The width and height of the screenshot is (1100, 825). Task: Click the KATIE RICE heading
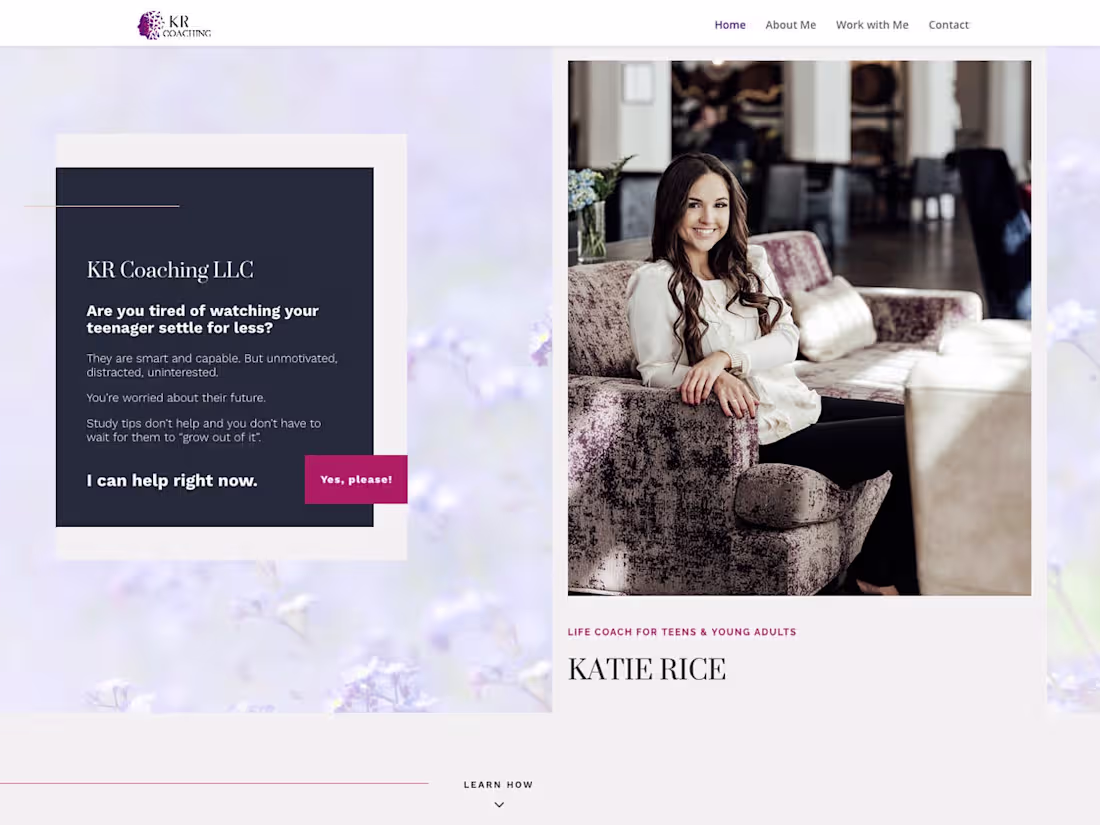[x=646, y=668]
